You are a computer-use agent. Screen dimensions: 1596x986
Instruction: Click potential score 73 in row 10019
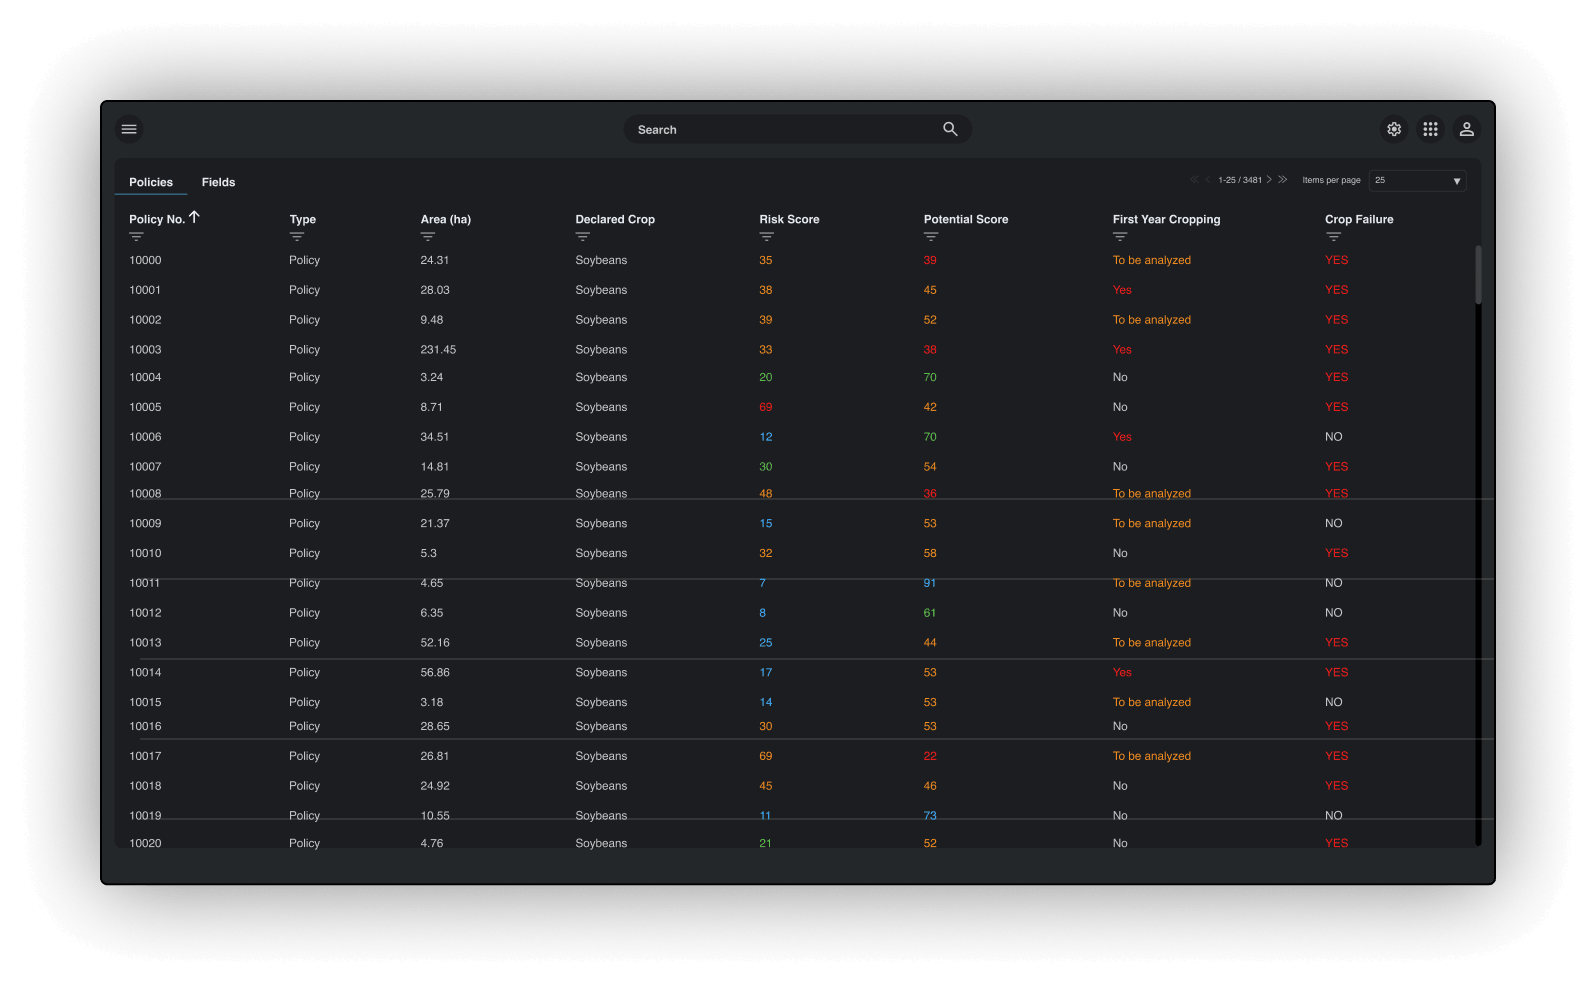(930, 816)
